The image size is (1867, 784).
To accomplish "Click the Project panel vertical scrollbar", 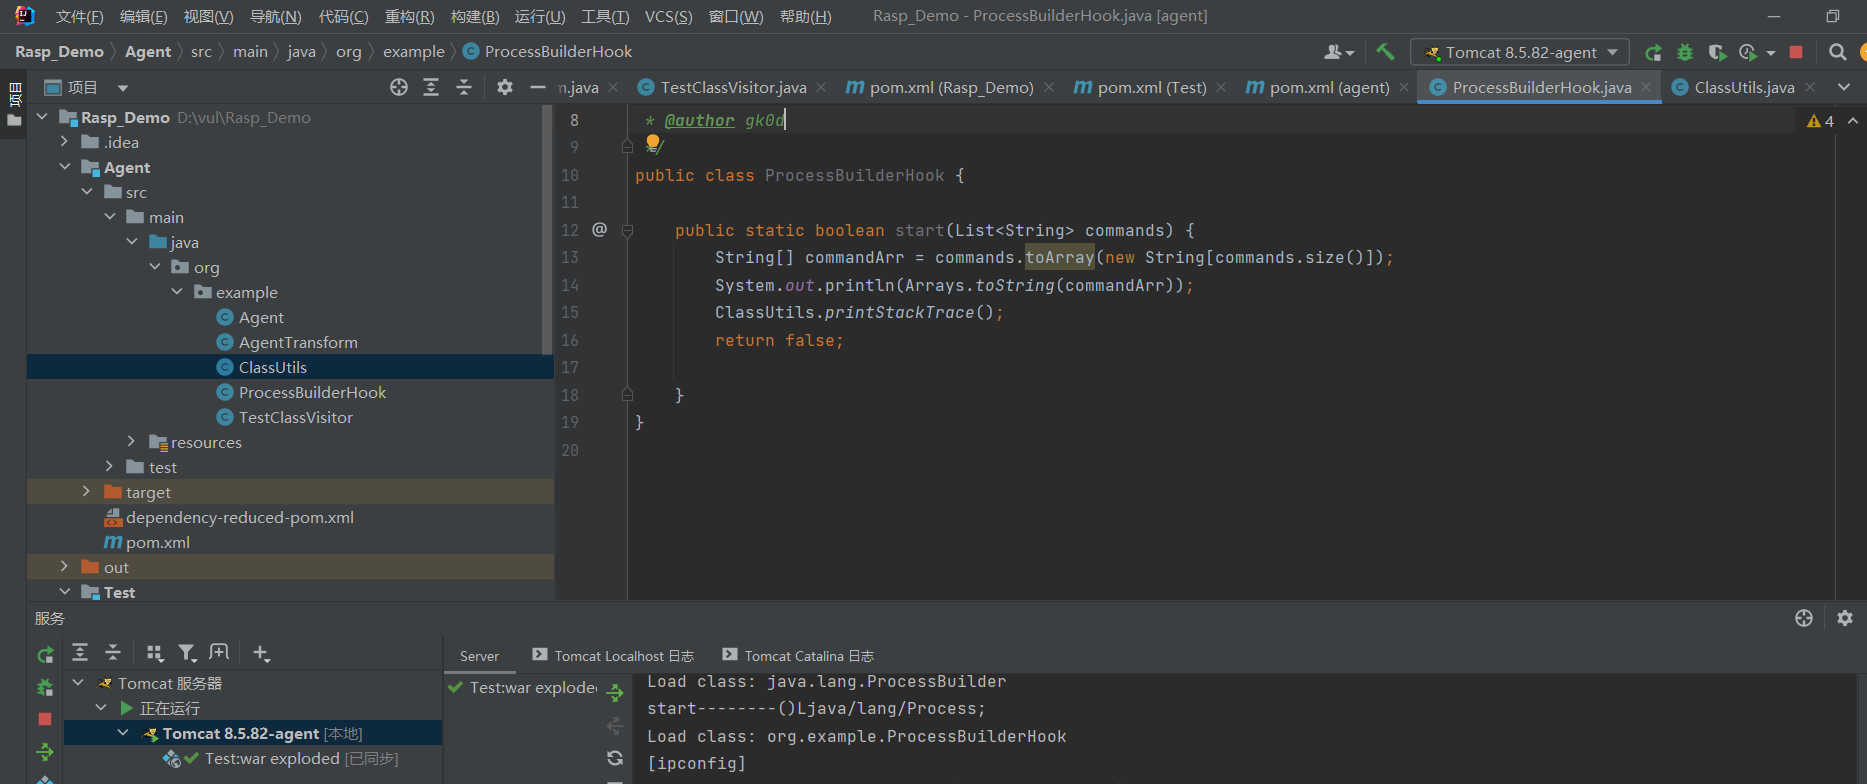I will click(x=547, y=230).
